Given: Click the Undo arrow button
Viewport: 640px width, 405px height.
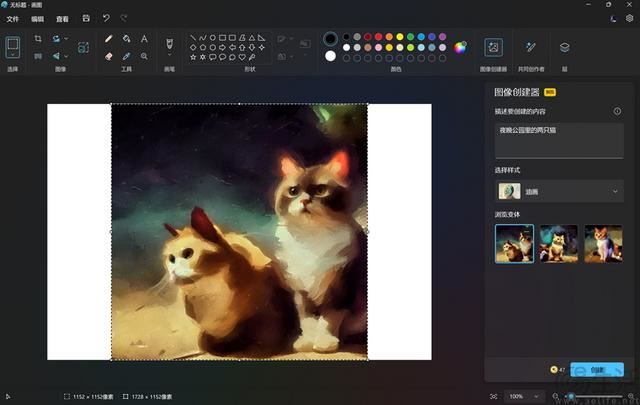Looking at the screenshot, I should point(106,18).
